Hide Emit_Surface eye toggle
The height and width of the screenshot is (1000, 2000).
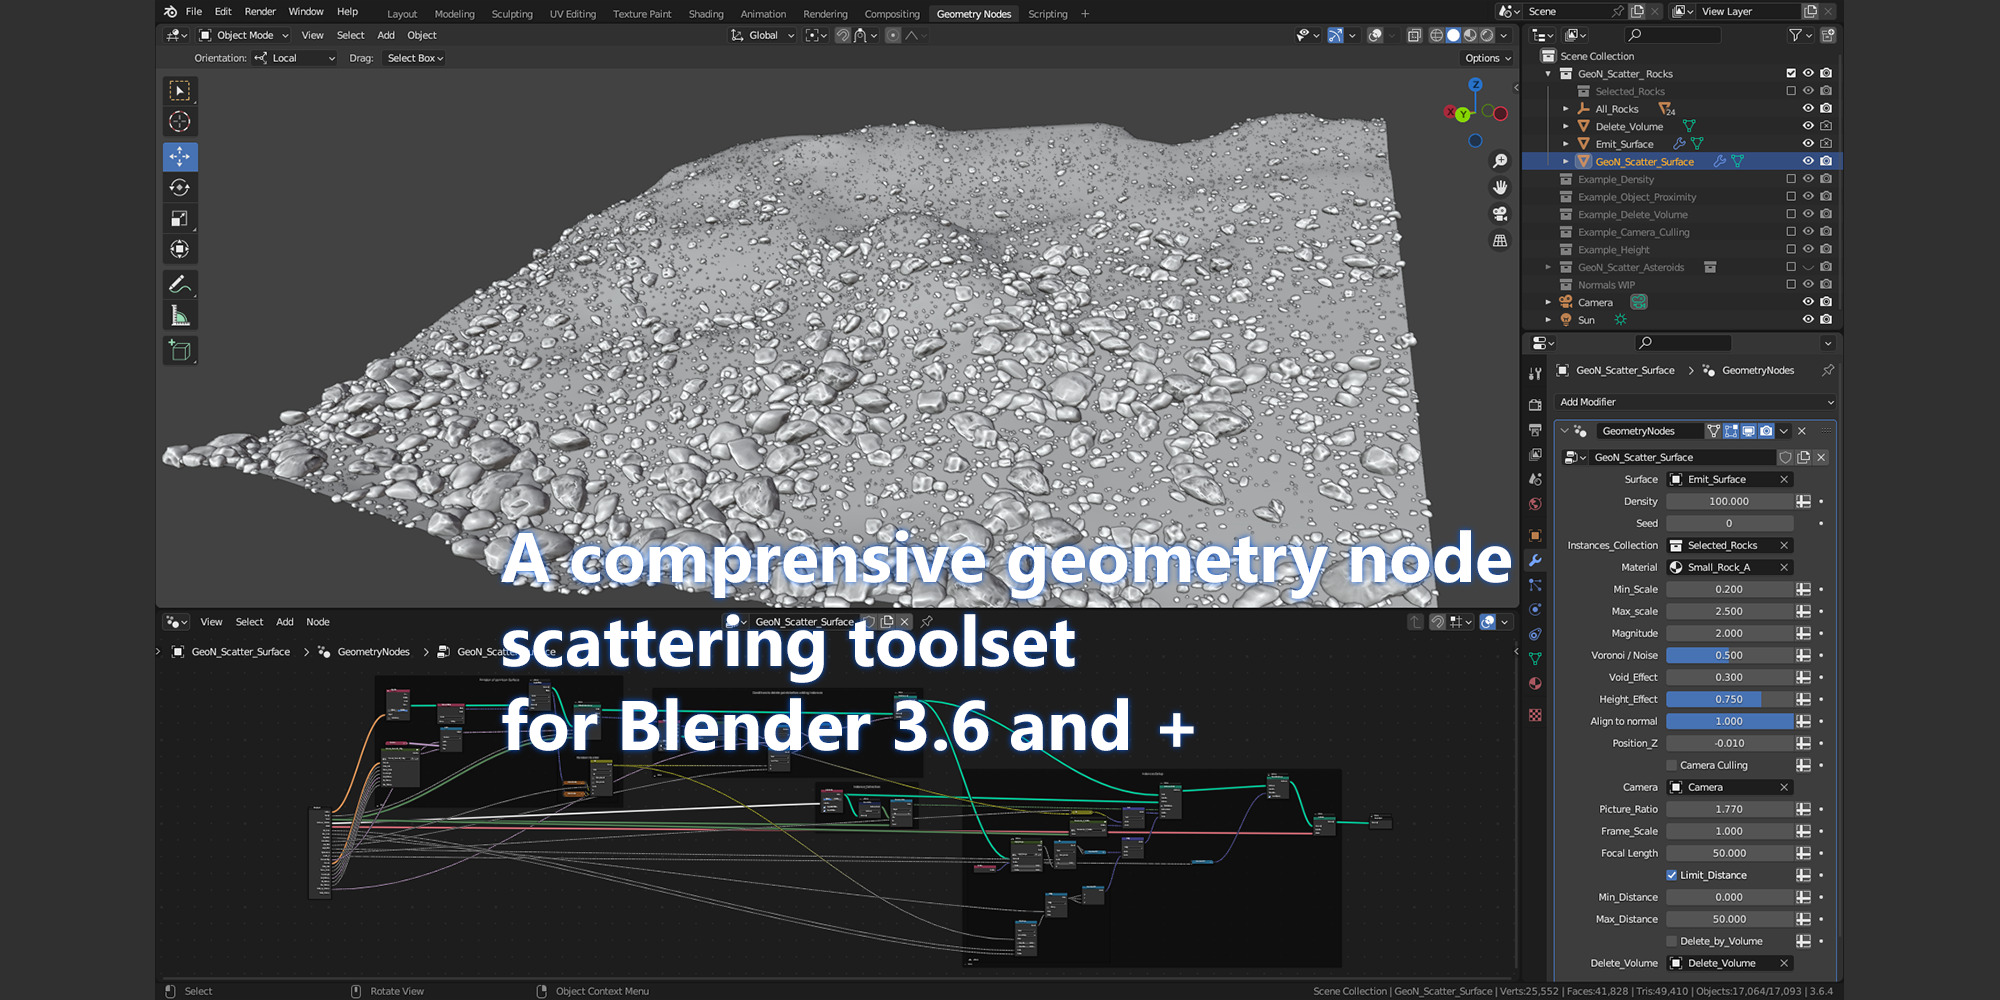[x=1808, y=144]
